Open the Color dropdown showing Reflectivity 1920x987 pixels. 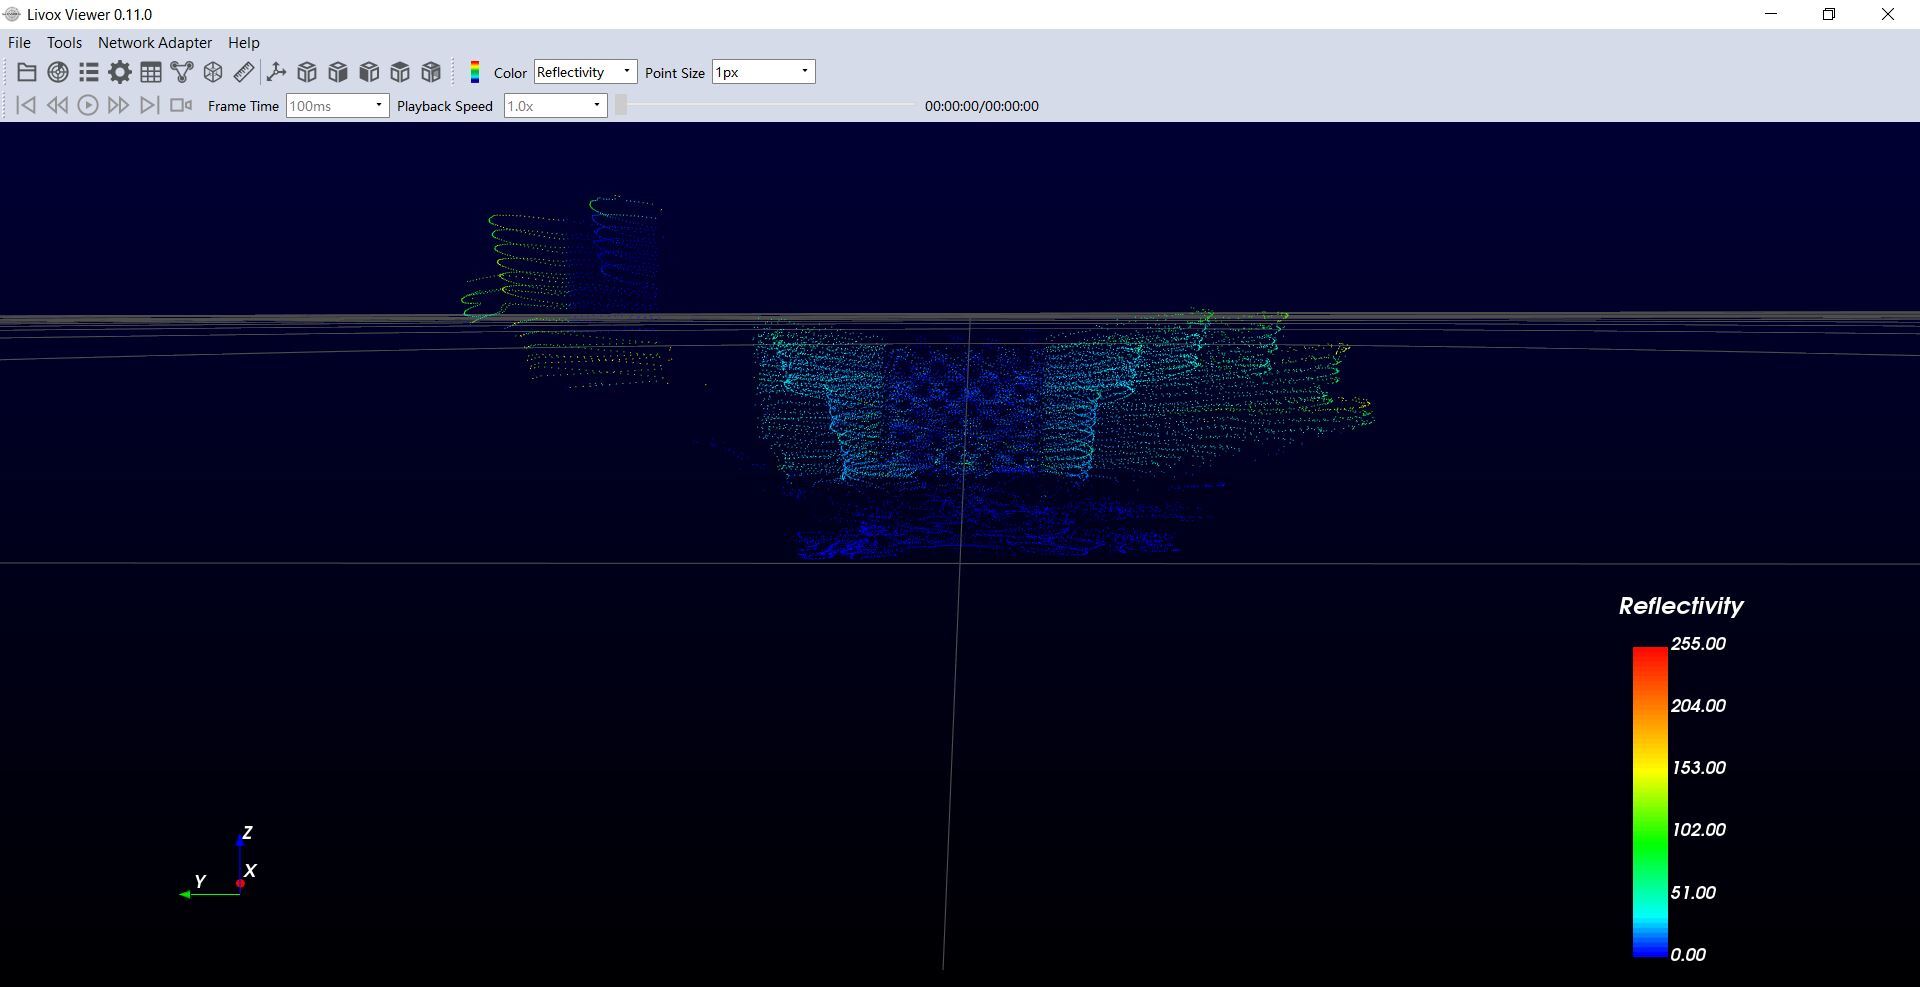585,72
